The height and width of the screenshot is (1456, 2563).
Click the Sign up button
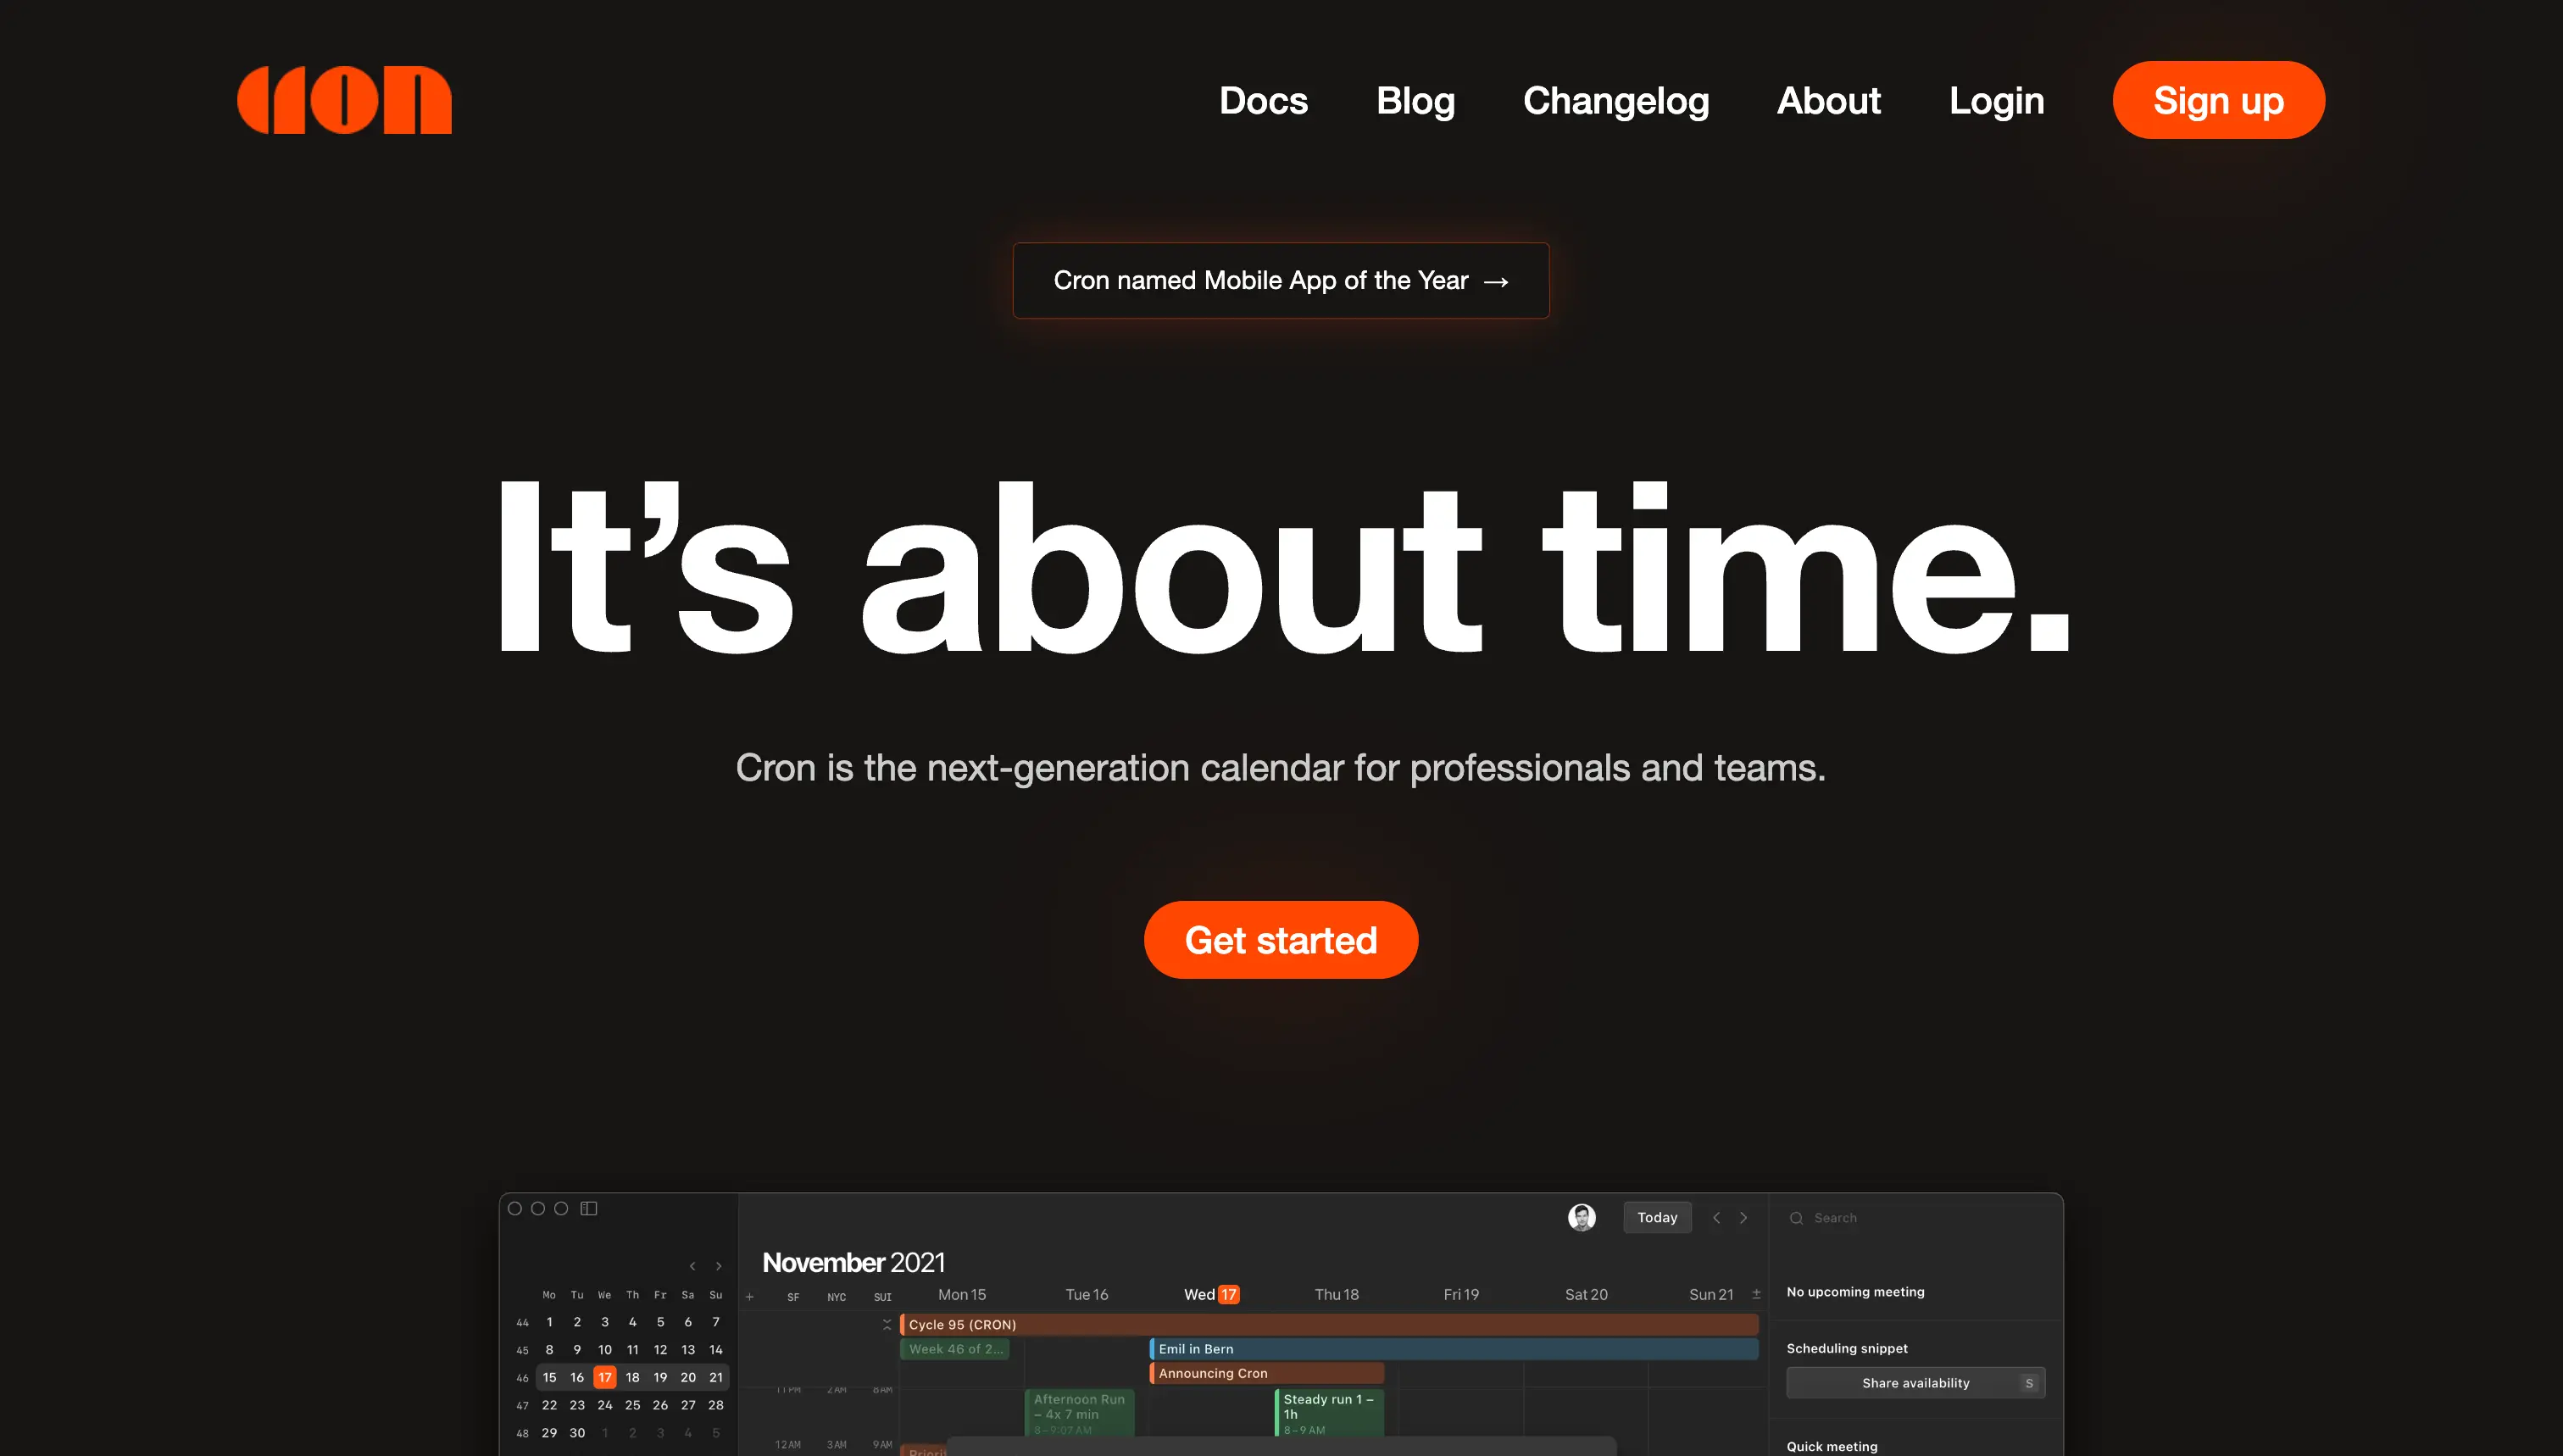pos(2218,100)
